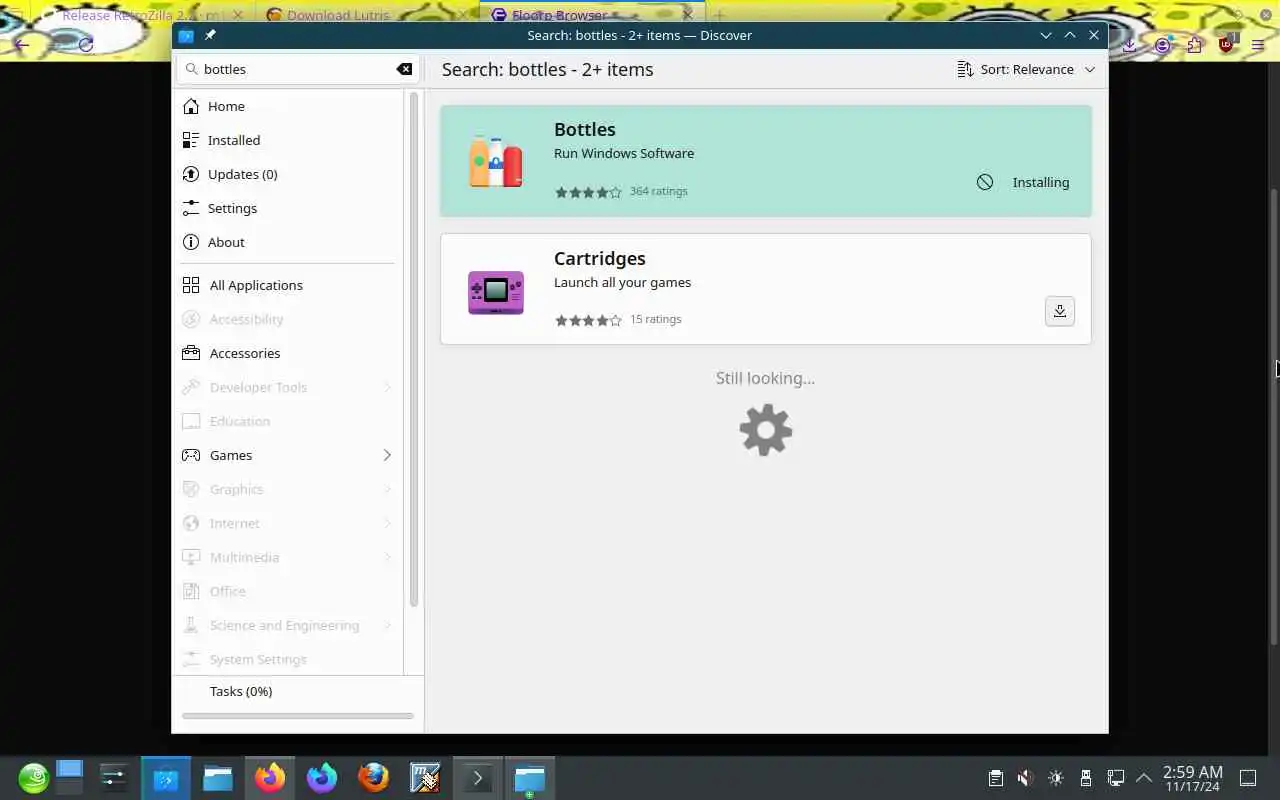1280x800 pixels.
Task: Click the show desktop button
Action: 1248,778
